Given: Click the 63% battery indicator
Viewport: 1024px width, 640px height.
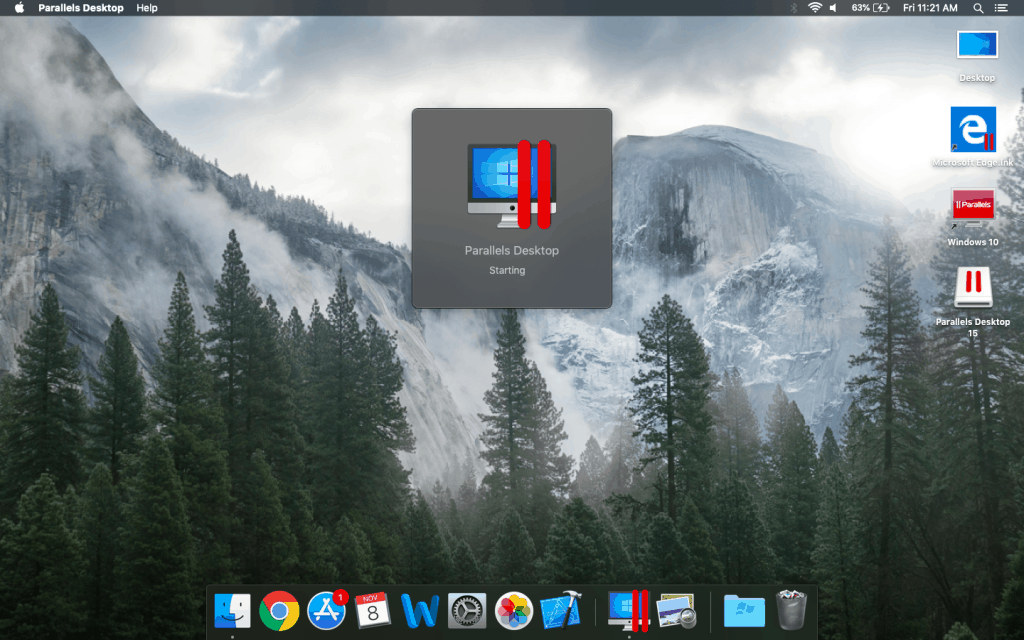Looking at the screenshot, I should pos(871,8).
